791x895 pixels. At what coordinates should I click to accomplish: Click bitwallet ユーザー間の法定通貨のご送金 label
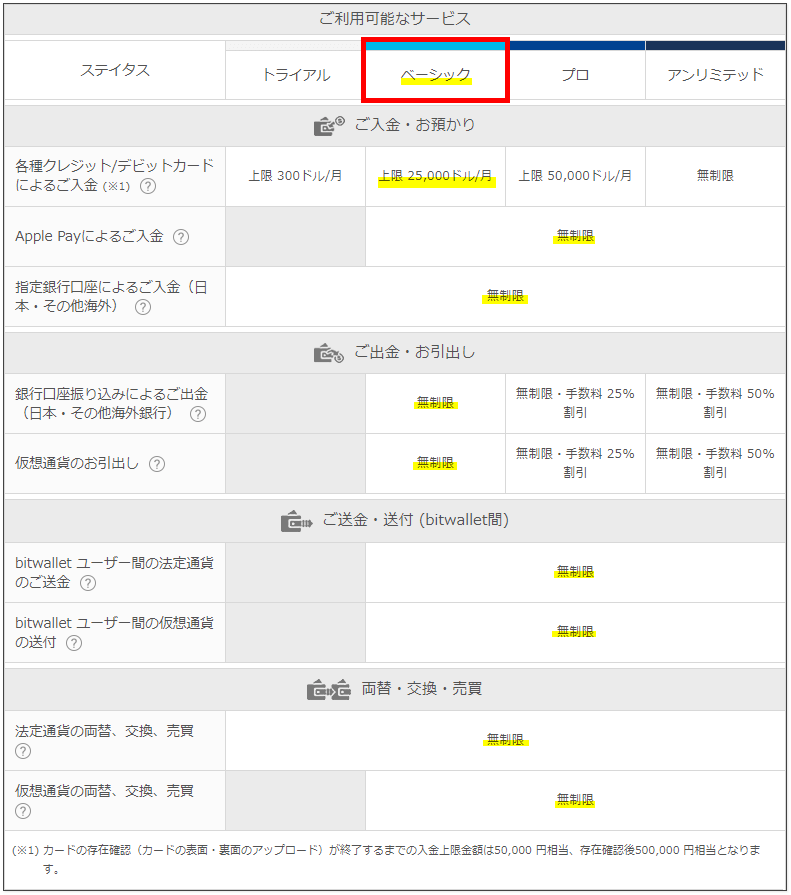tap(114, 573)
